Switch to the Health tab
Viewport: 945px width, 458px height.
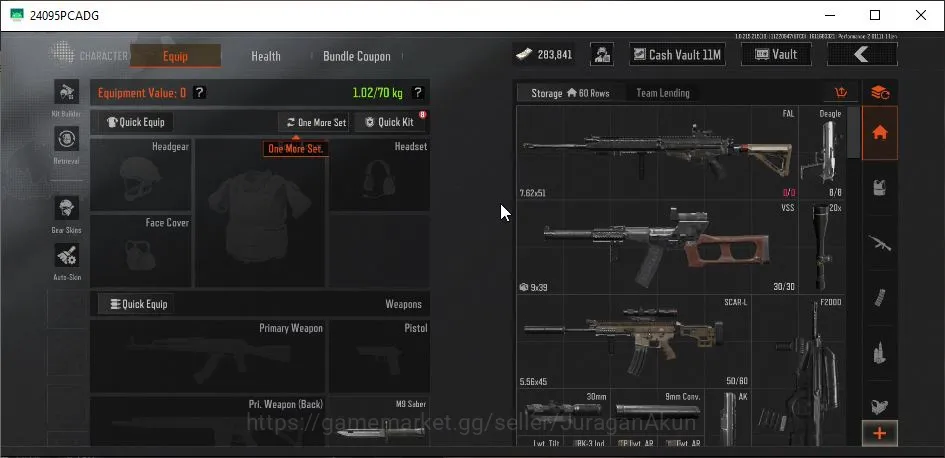(266, 56)
